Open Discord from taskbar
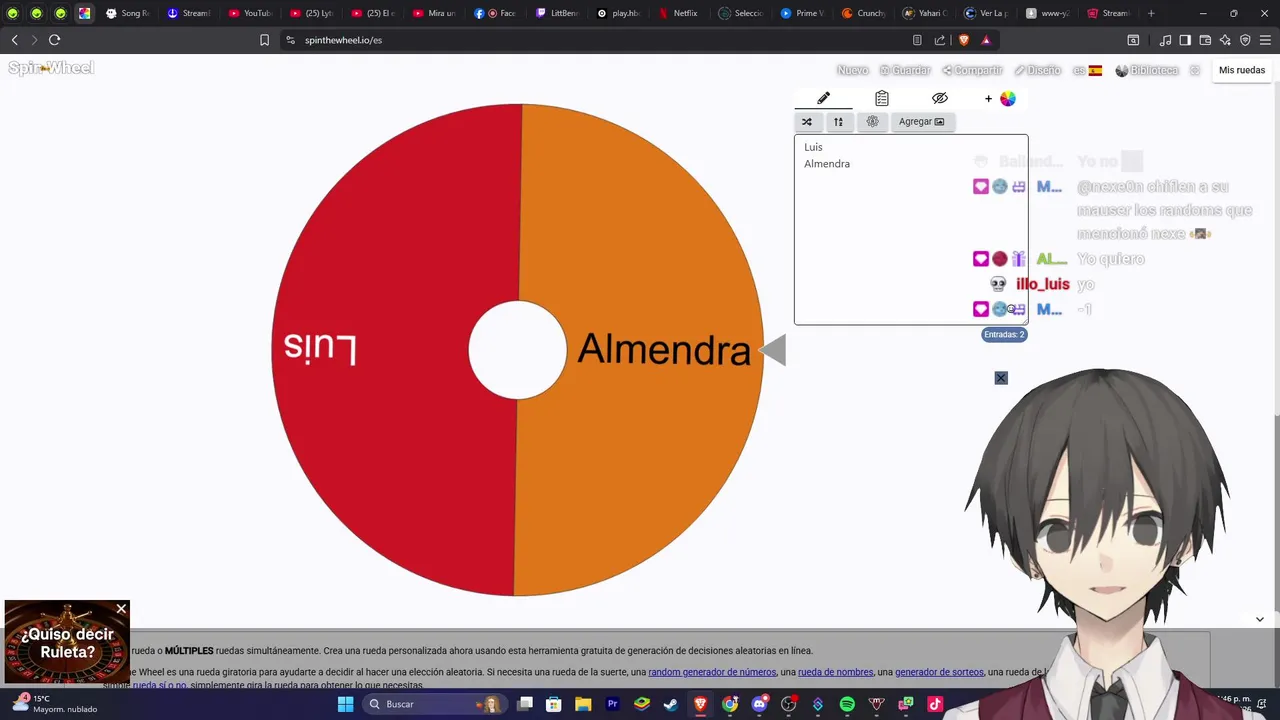The image size is (1280, 720). point(759,704)
